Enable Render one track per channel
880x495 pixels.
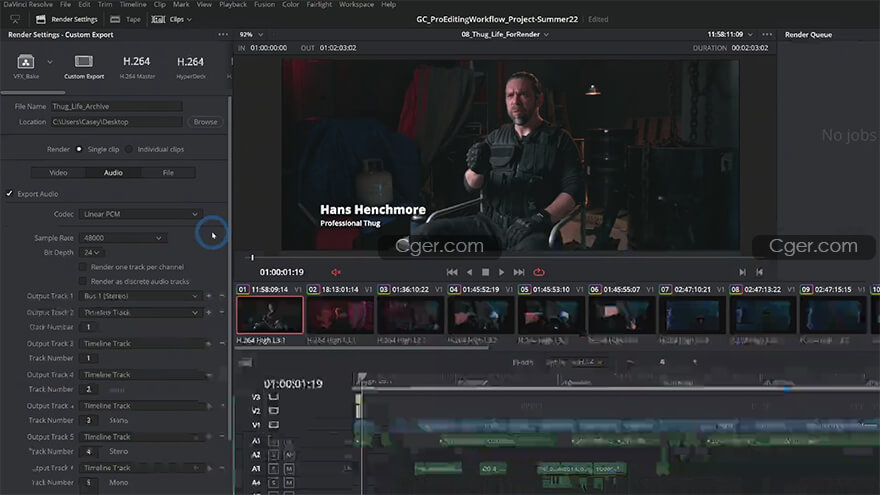[x=83, y=267]
